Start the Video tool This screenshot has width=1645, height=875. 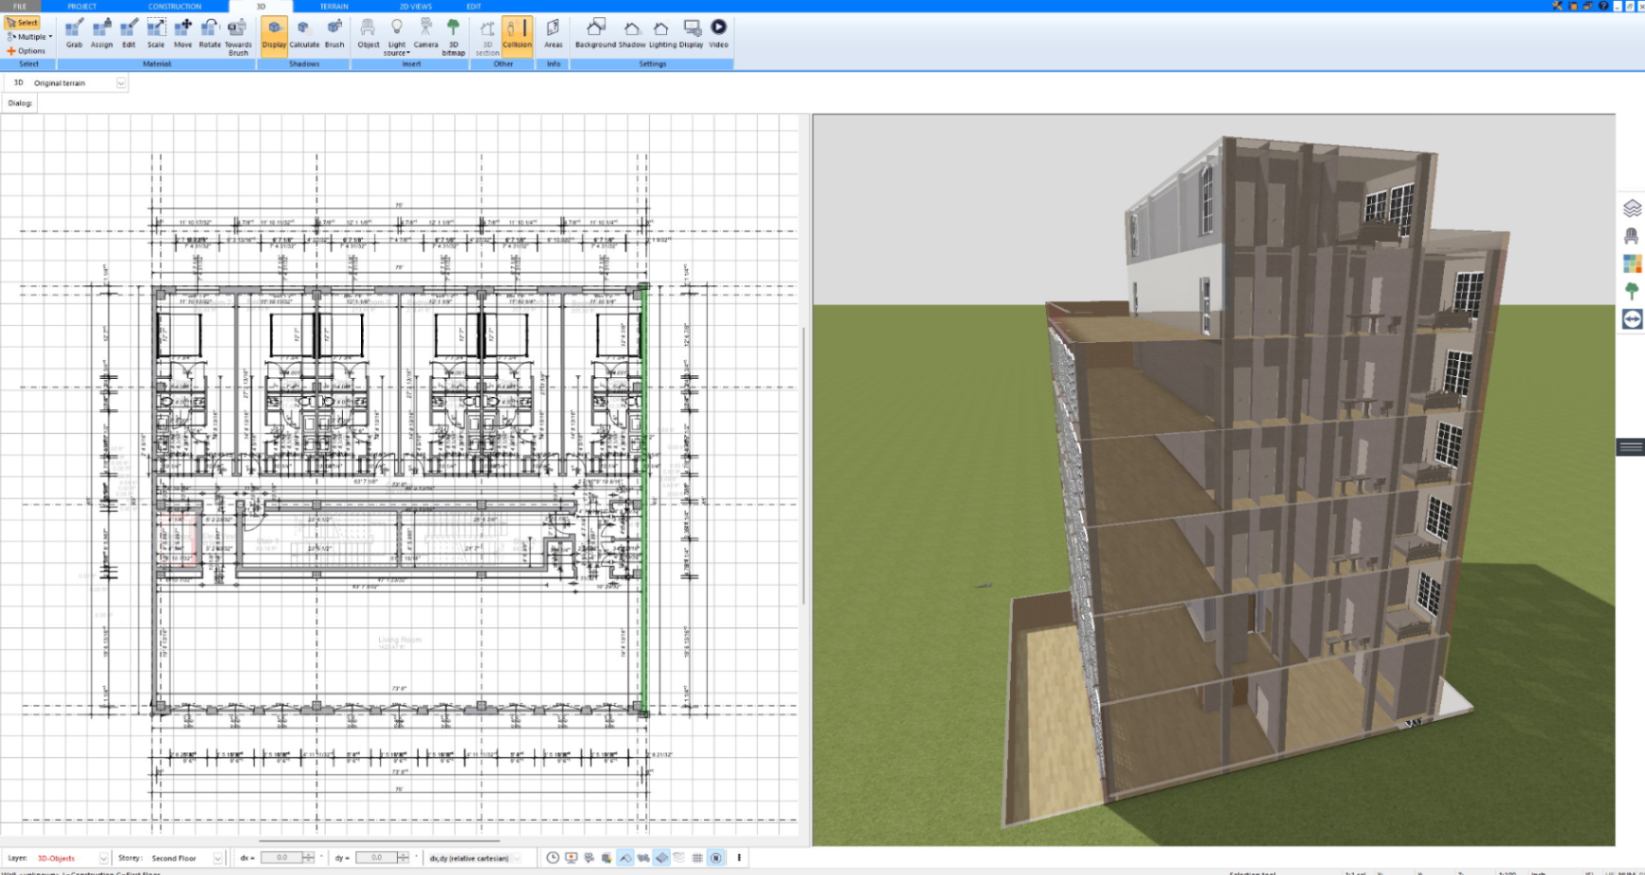pyautogui.click(x=718, y=33)
